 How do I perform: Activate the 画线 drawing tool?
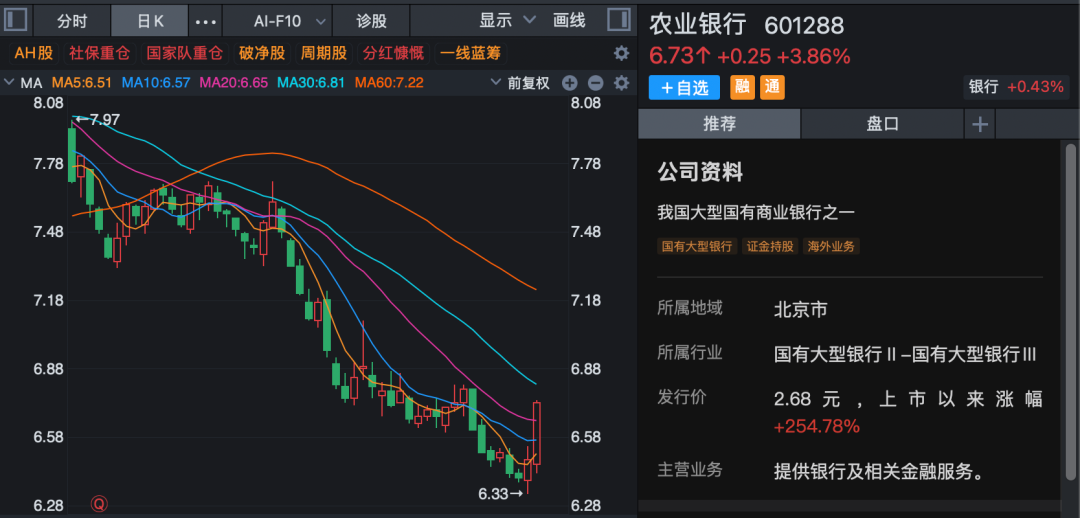(569, 21)
